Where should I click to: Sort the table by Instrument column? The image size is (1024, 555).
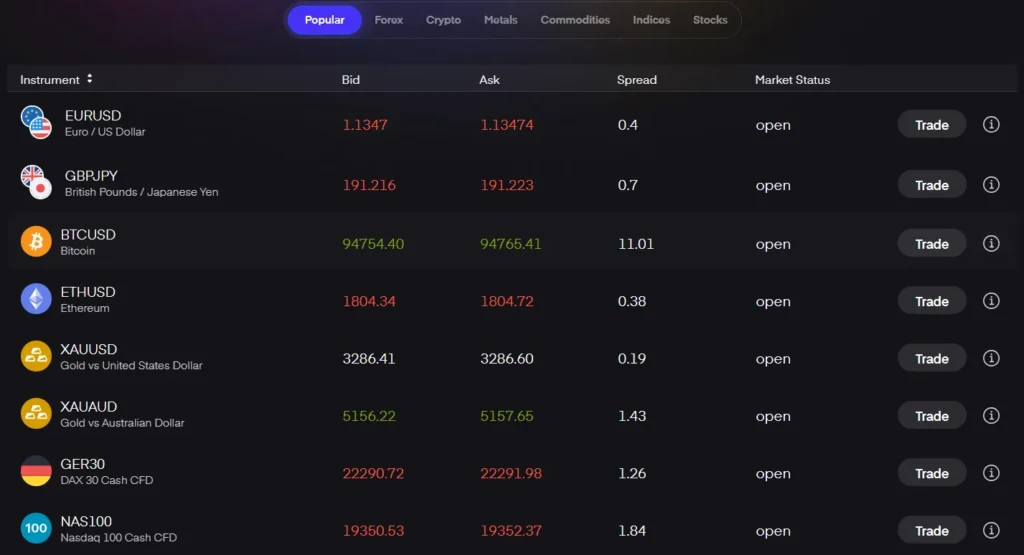89,79
